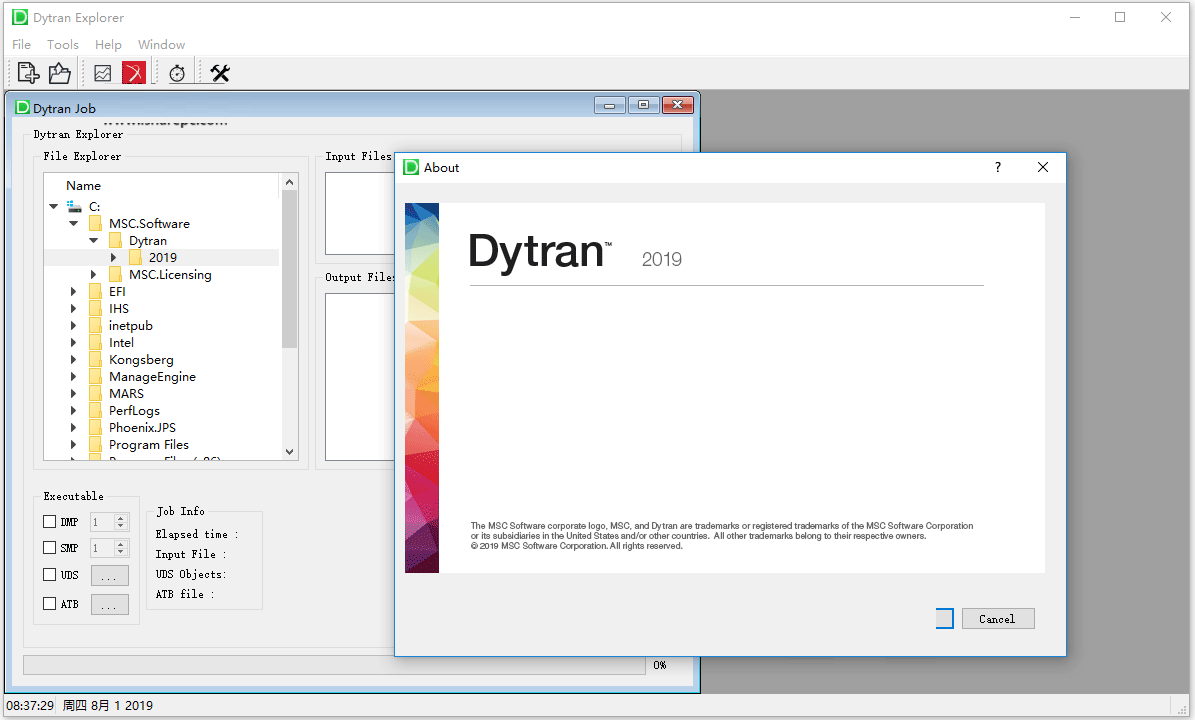Select the Phoenix.JPS folder
The width and height of the screenshot is (1195, 720).
point(142,427)
